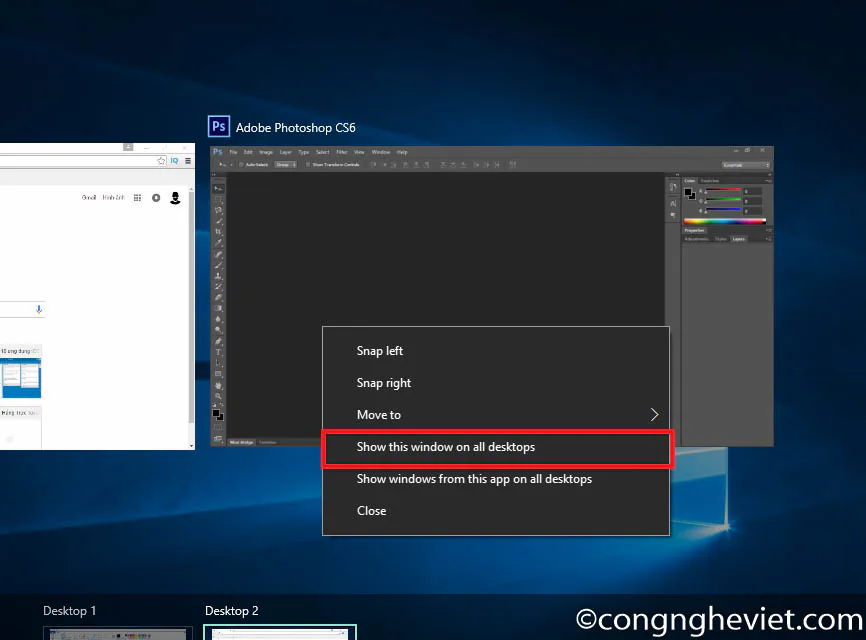Click the bookmark star in browser address bar

point(161,161)
